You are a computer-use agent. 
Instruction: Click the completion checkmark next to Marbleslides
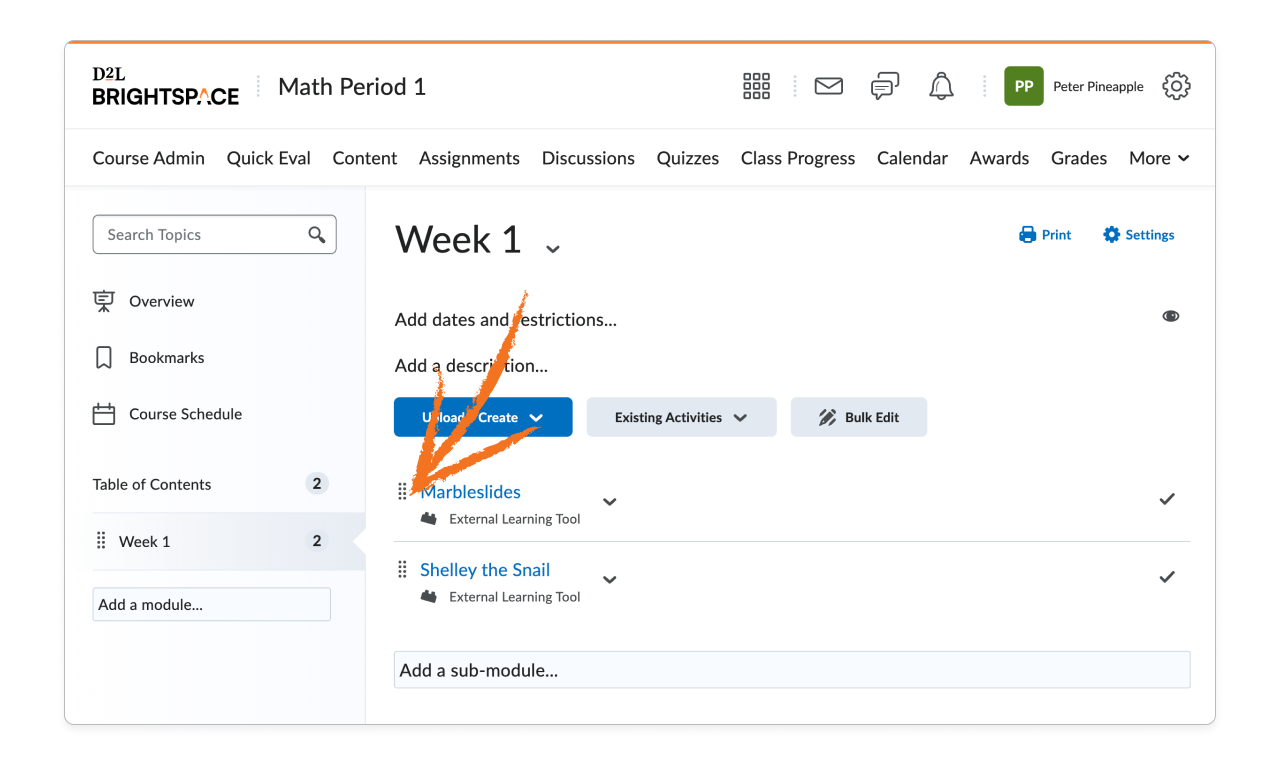coord(1167,498)
